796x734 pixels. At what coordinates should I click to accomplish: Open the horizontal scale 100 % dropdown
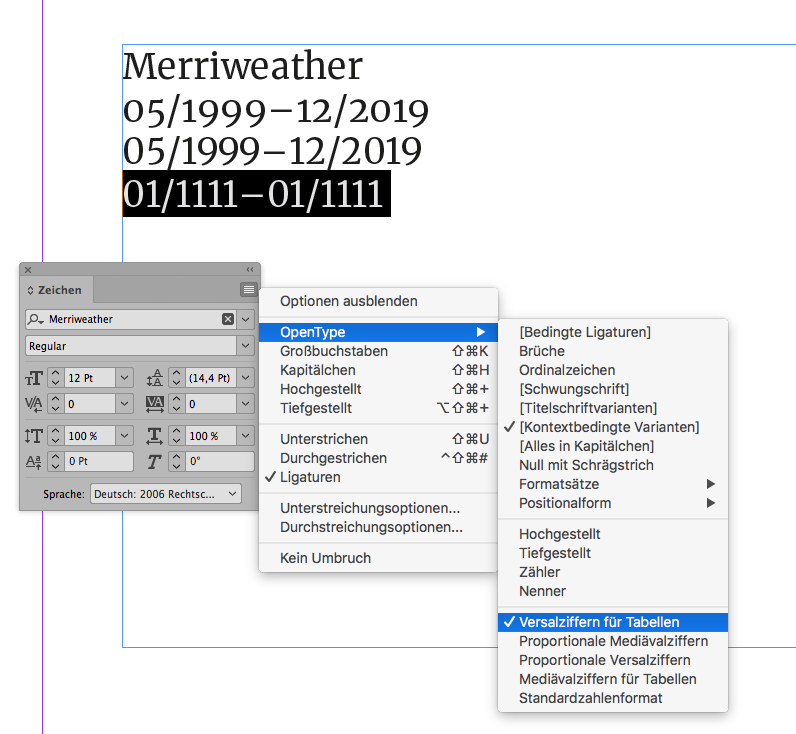246,436
